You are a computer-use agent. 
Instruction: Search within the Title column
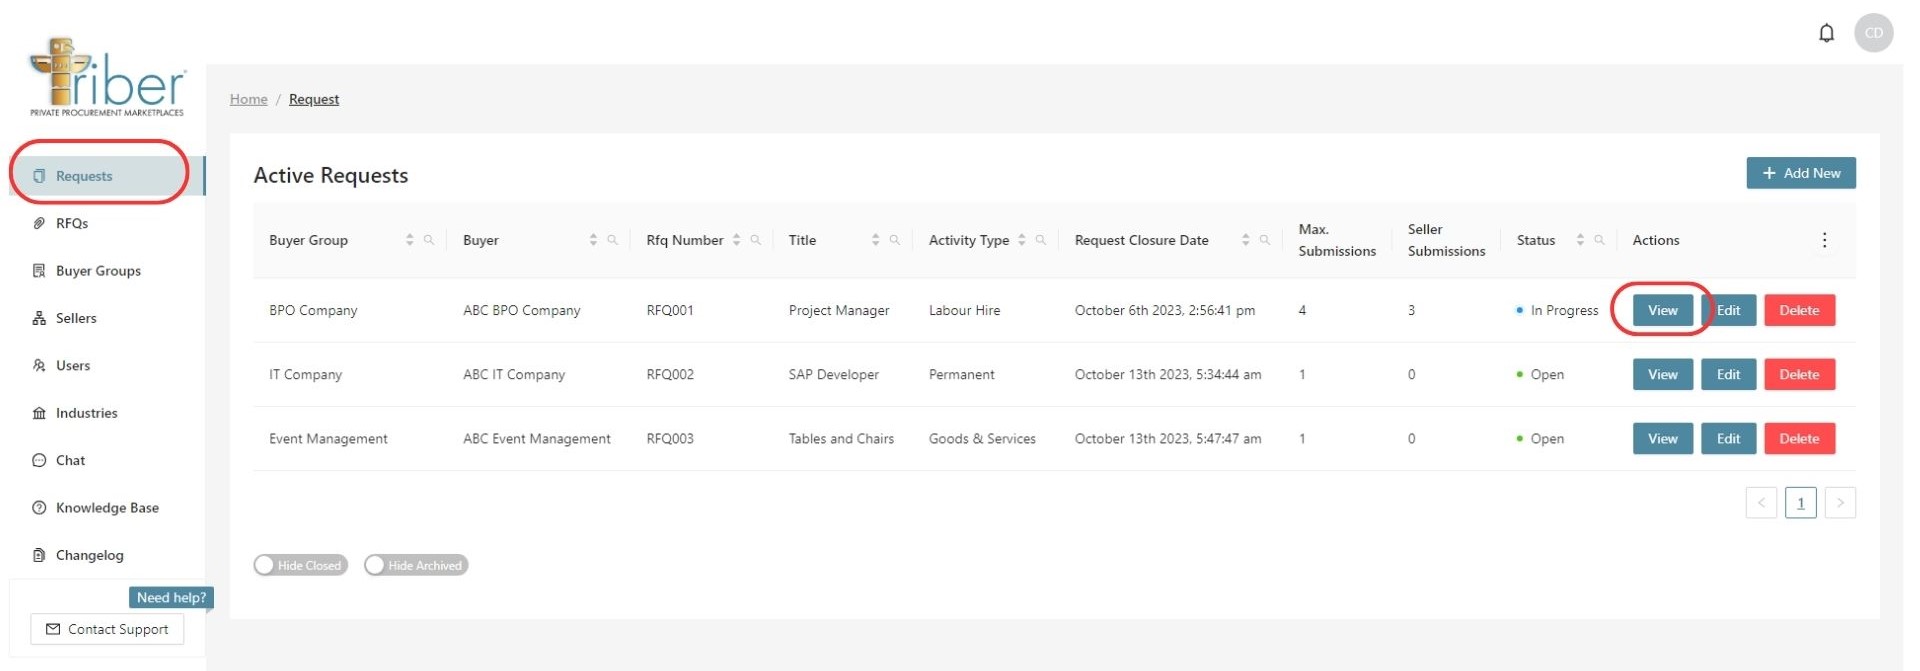[x=895, y=240]
